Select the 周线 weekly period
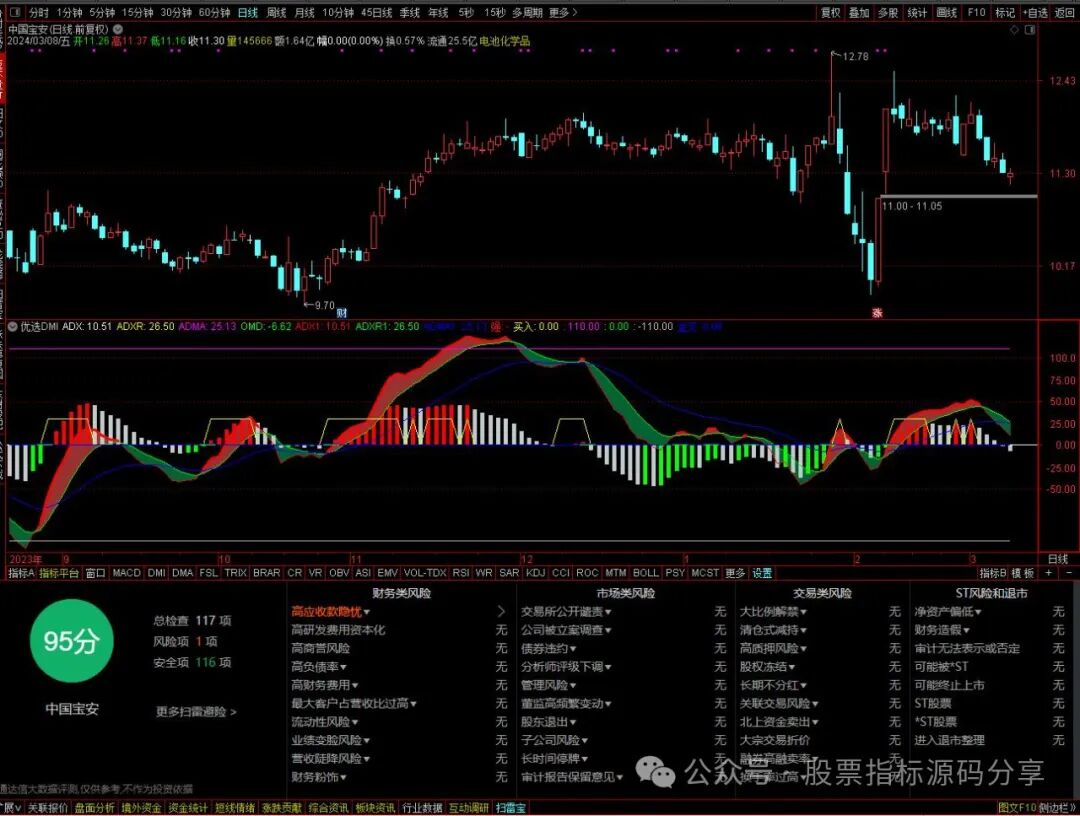This screenshot has height=816, width=1080. click(x=276, y=12)
